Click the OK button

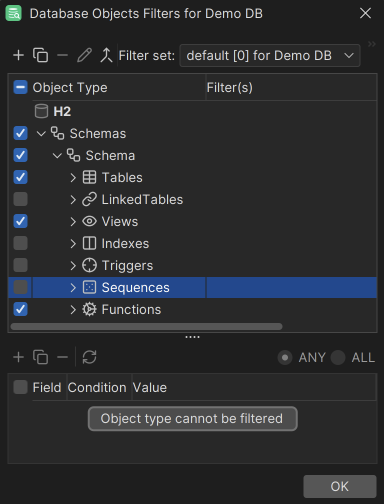click(340, 486)
